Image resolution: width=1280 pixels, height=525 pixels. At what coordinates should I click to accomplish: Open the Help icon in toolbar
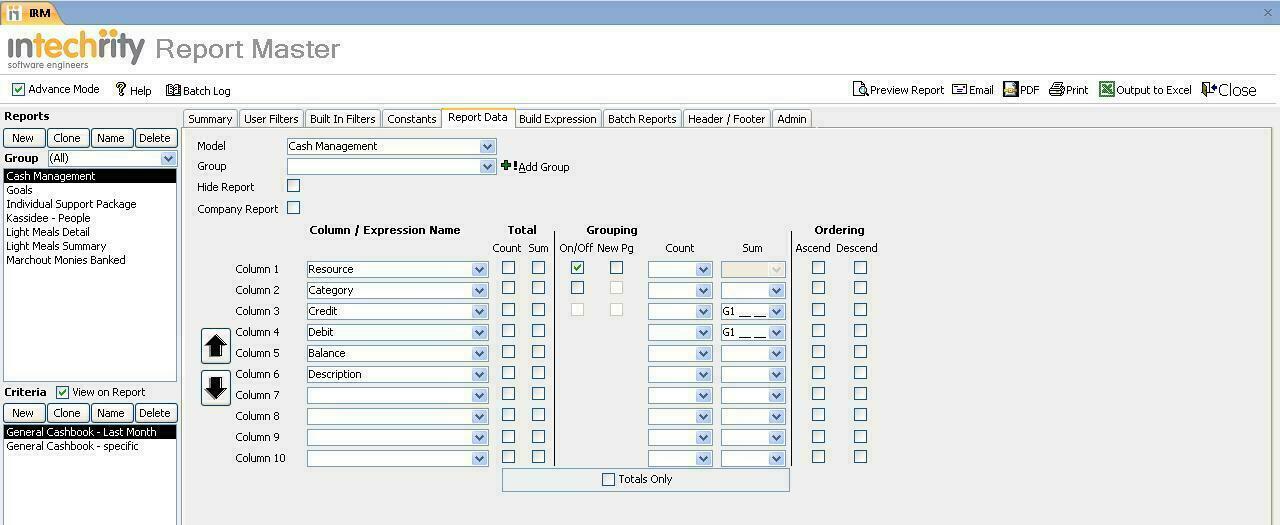click(121, 90)
